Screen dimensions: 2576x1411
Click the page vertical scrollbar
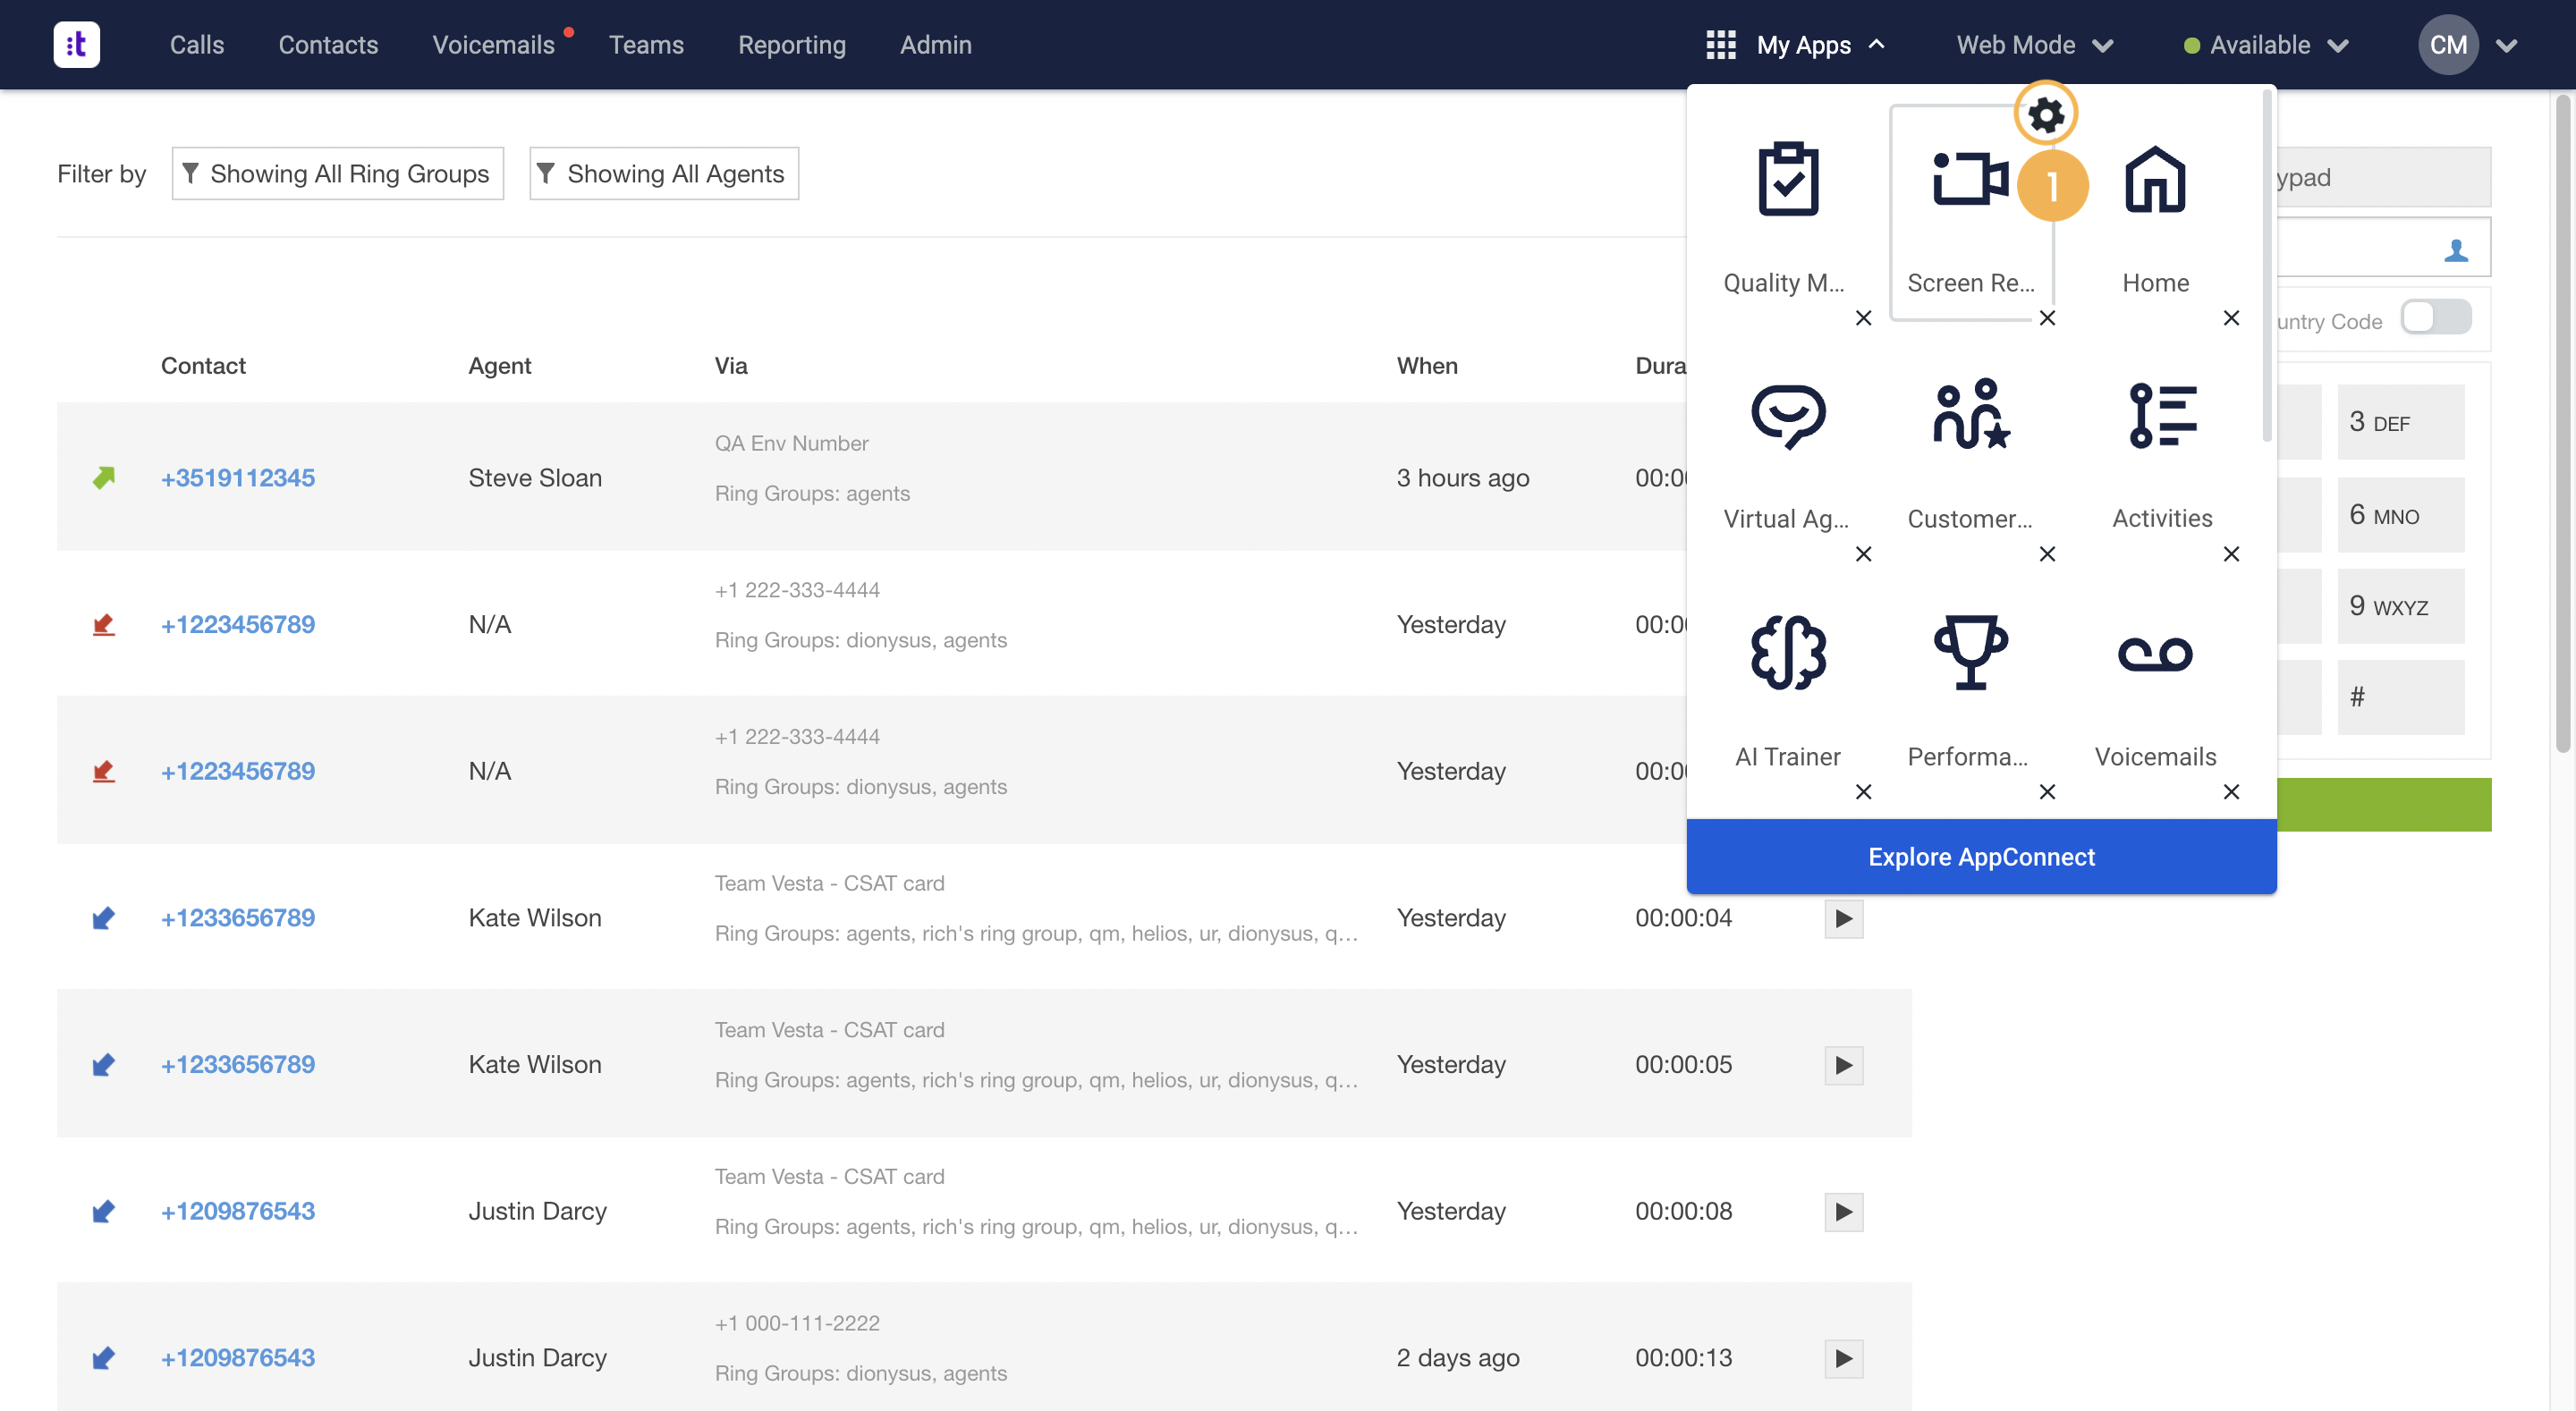2561,422
